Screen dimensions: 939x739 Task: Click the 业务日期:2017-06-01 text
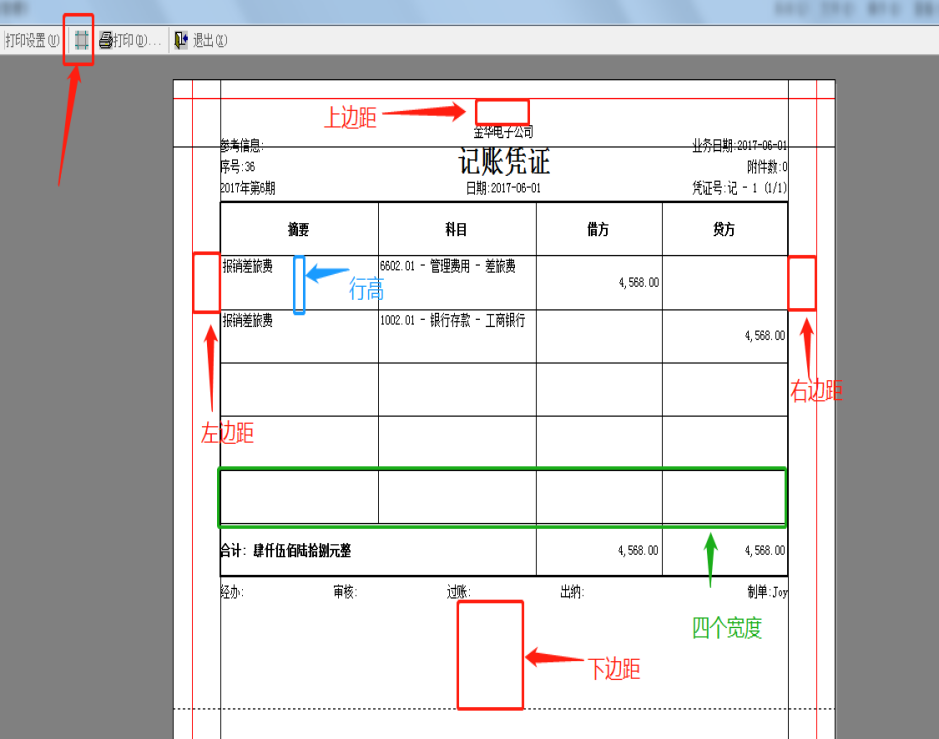740,146
